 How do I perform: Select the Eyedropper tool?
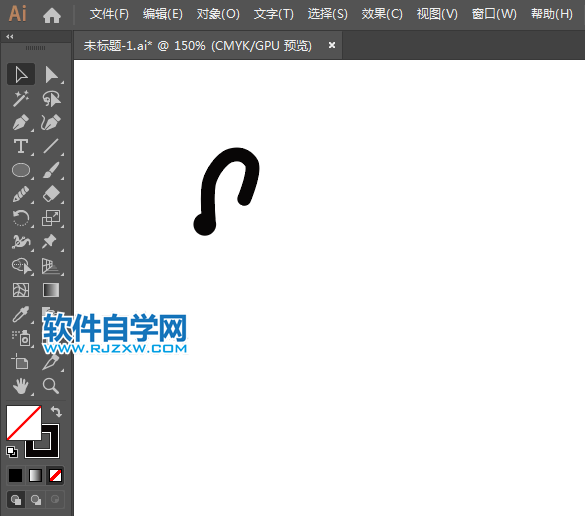(x=21, y=314)
